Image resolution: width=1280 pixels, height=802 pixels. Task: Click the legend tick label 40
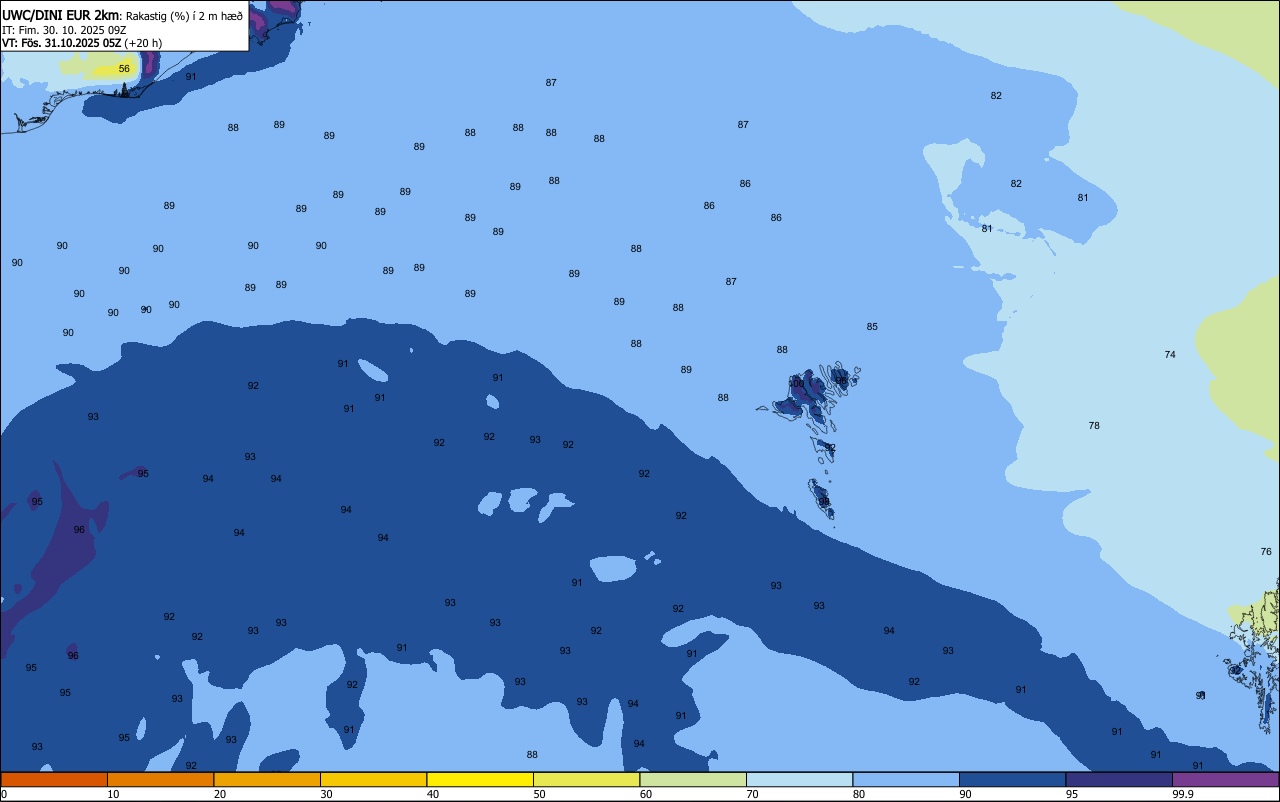pyautogui.click(x=432, y=794)
